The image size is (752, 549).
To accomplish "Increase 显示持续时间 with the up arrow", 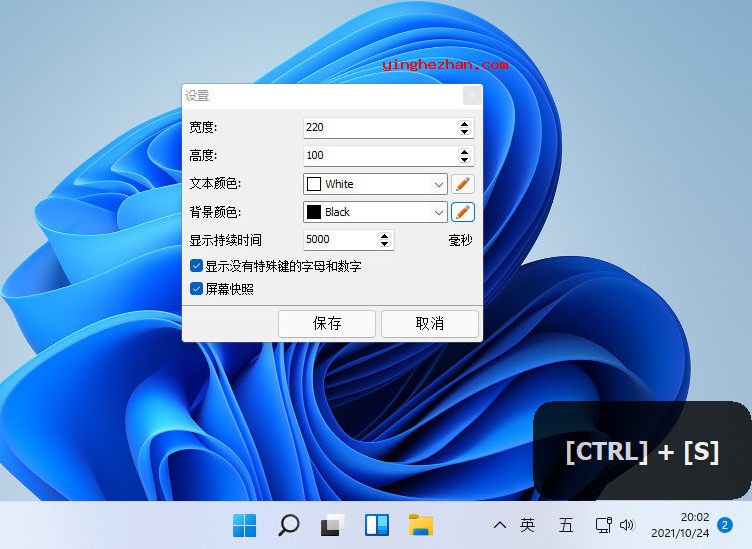I will (384, 236).
